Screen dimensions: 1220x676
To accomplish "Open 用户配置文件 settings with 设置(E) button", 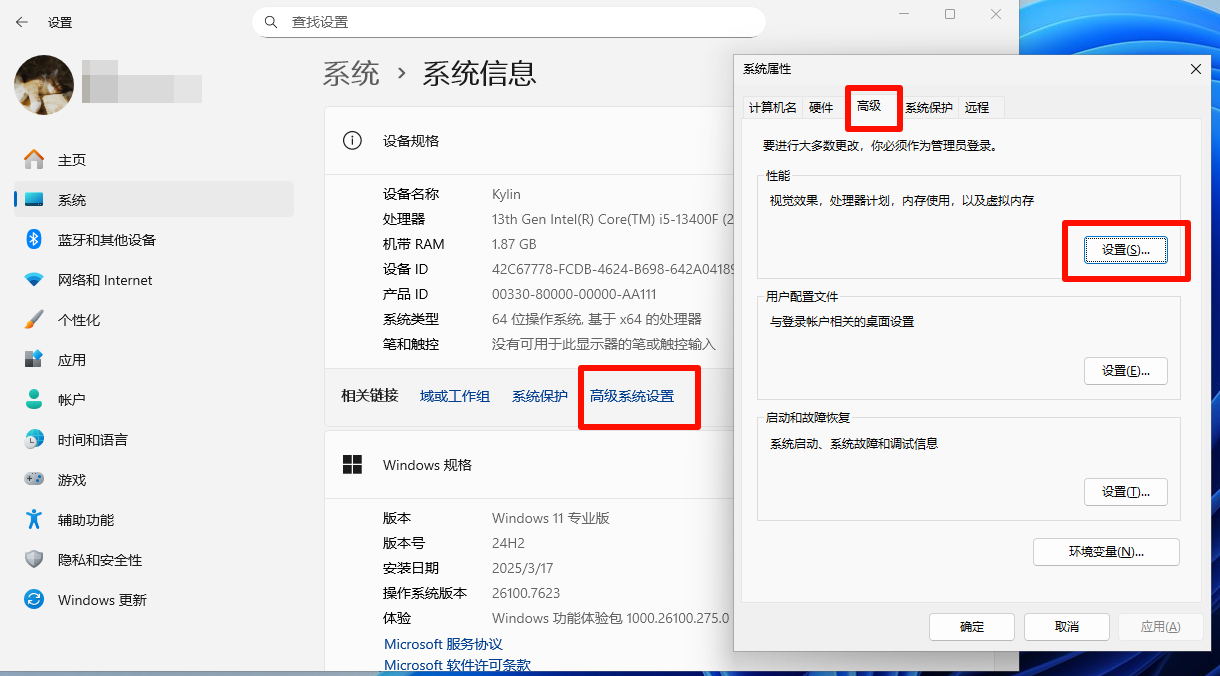I will tap(1126, 371).
